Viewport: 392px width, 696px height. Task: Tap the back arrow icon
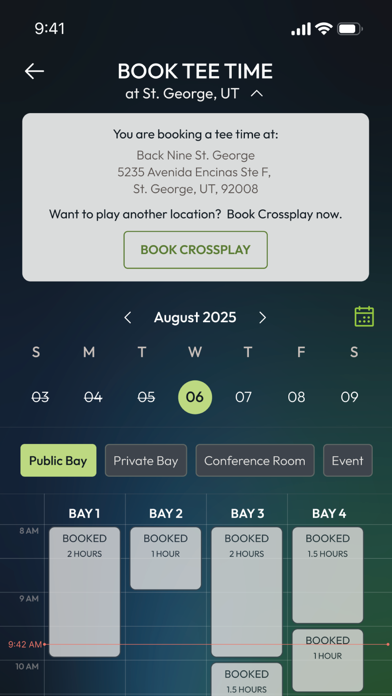[34, 71]
